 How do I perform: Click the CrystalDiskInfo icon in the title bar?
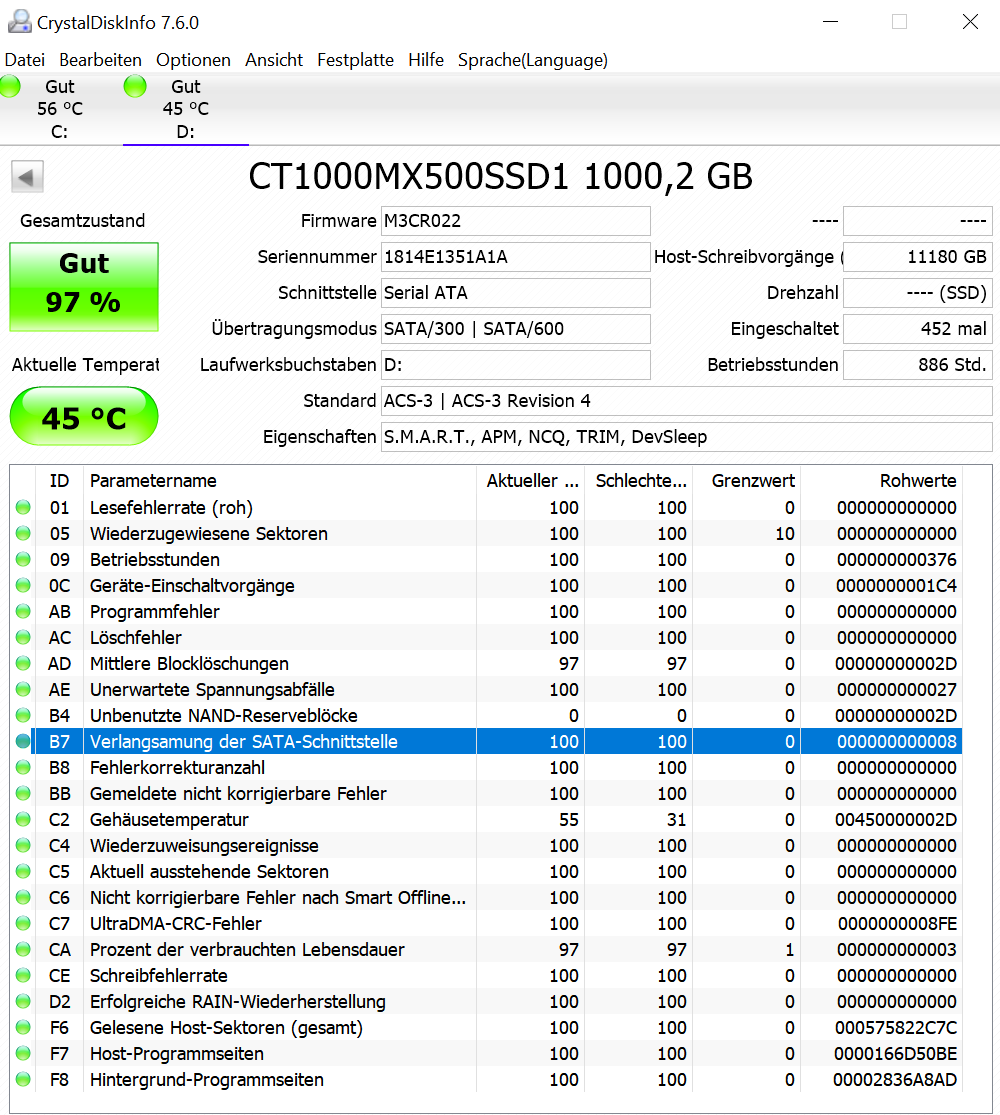click(19, 21)
